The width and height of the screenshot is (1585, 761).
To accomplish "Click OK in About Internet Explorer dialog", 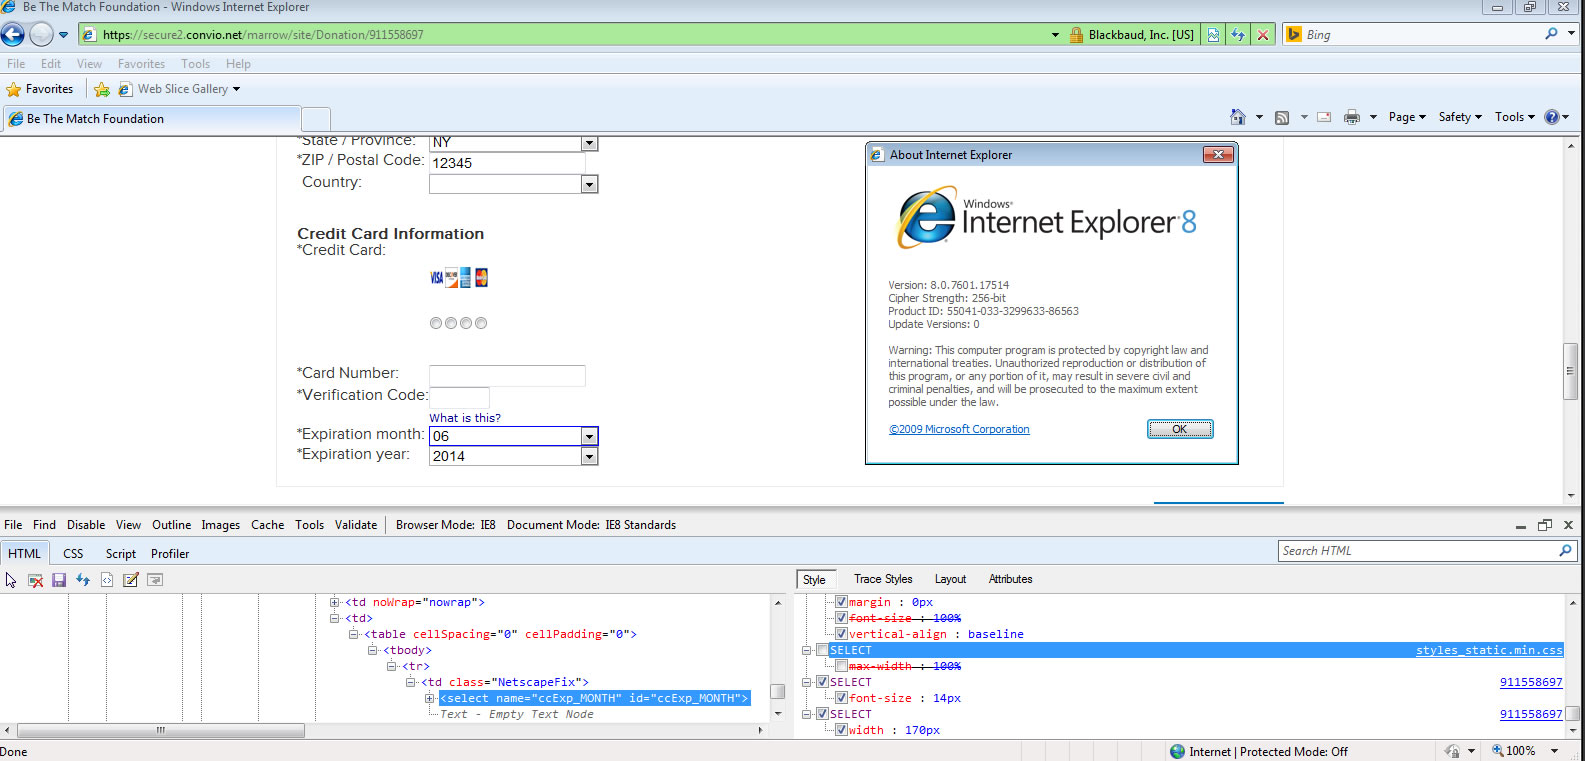I will point(1180,429).
